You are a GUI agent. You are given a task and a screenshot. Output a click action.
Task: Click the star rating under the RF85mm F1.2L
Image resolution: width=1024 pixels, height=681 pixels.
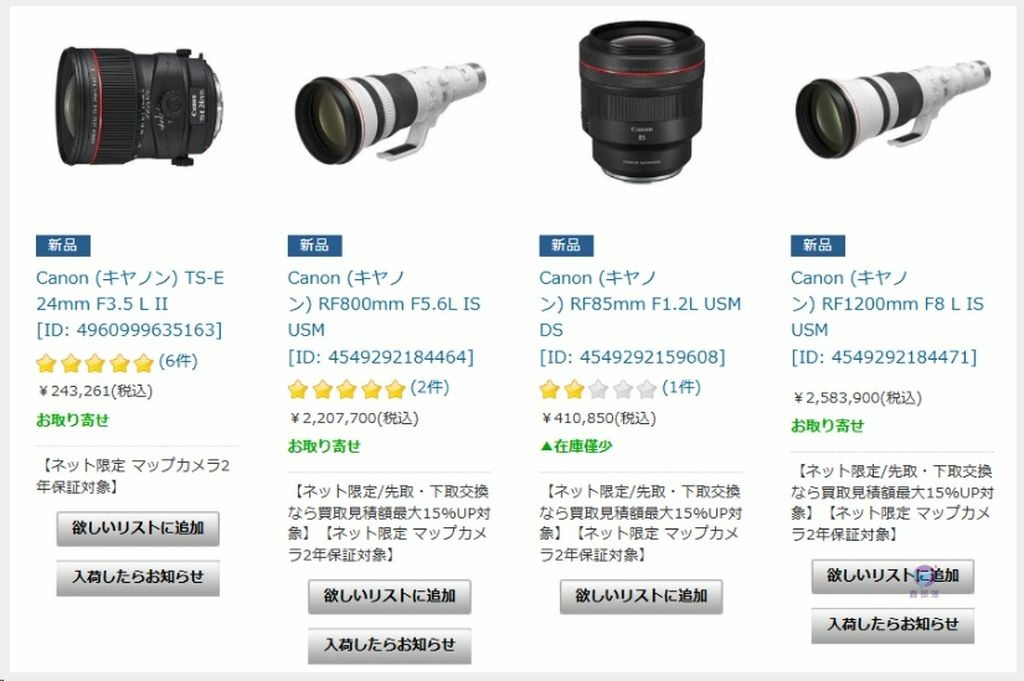click(598, 390)
